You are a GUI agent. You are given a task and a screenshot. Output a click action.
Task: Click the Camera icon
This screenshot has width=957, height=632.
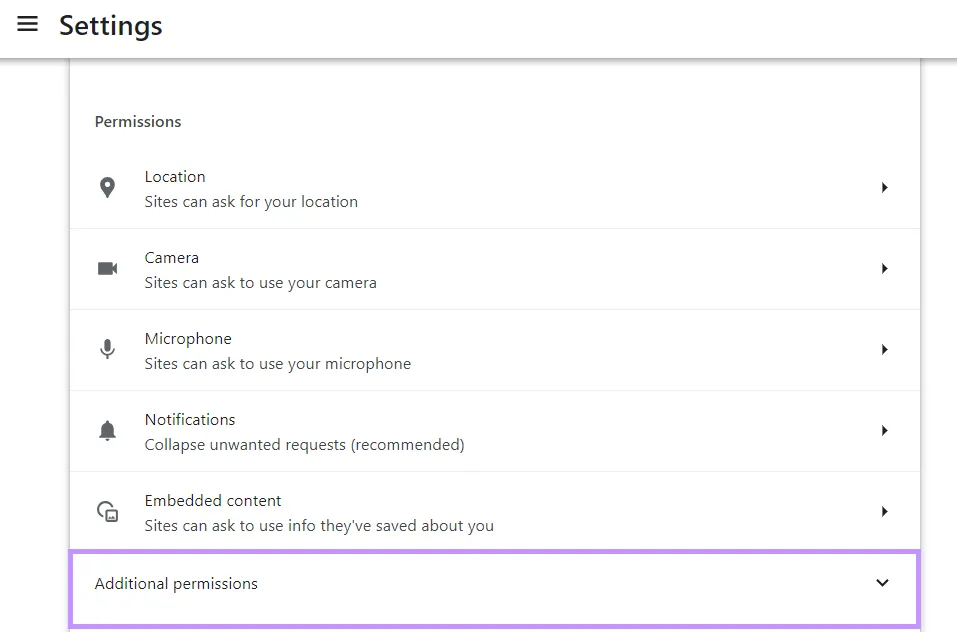(107, 268)
